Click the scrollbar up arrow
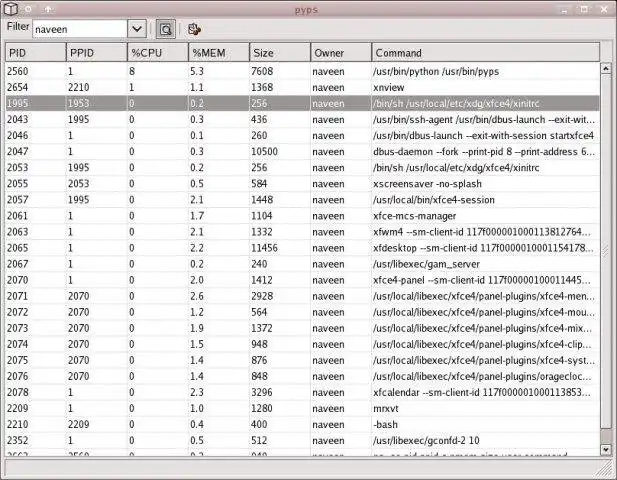617x480 pixels. (606, 68)
